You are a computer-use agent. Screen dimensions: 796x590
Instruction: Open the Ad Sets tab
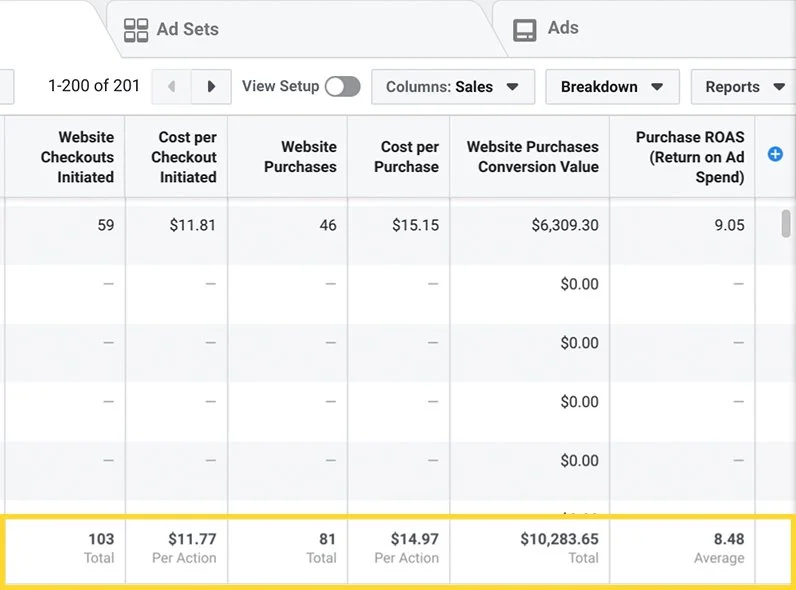(187, 30)
